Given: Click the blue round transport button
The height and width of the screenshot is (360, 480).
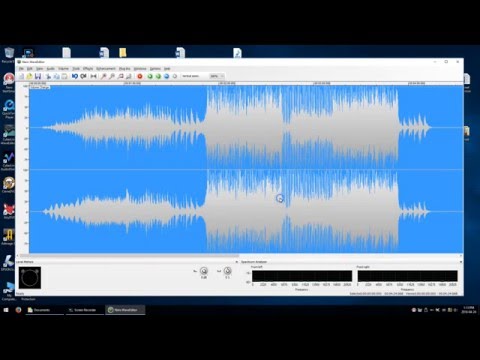Looking at the screenshot, I should coord(166,76).
